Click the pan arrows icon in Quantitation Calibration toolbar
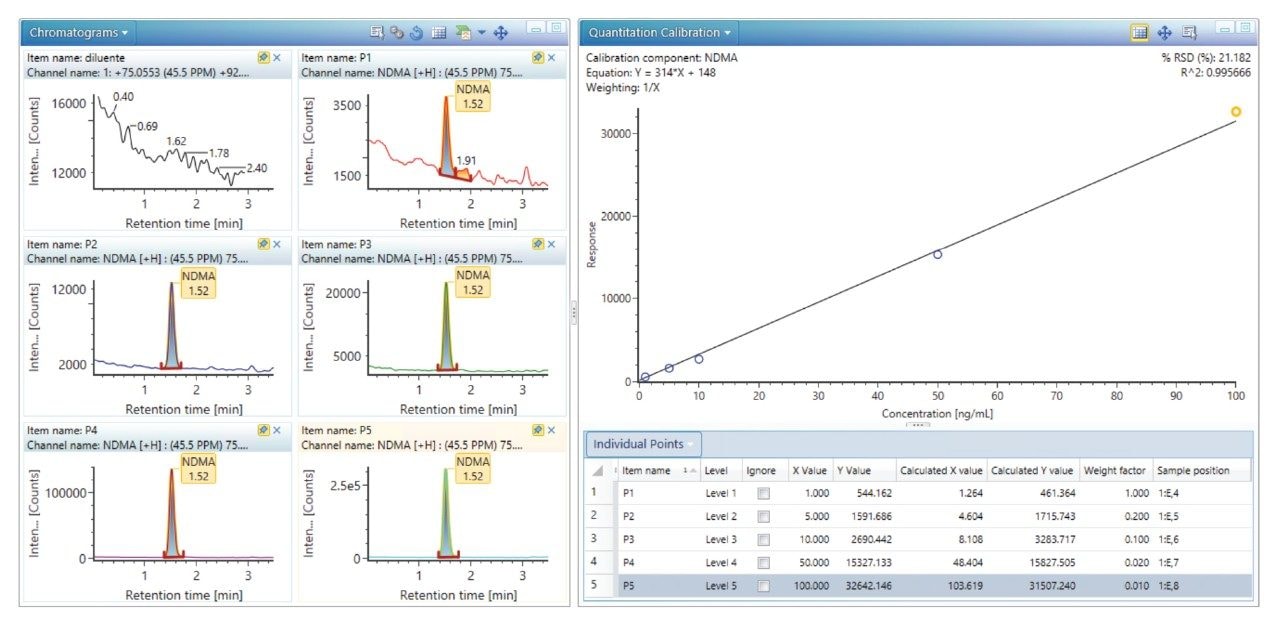The height and width of the screenshot is (629, 1280). click(x=1165, y=32)
